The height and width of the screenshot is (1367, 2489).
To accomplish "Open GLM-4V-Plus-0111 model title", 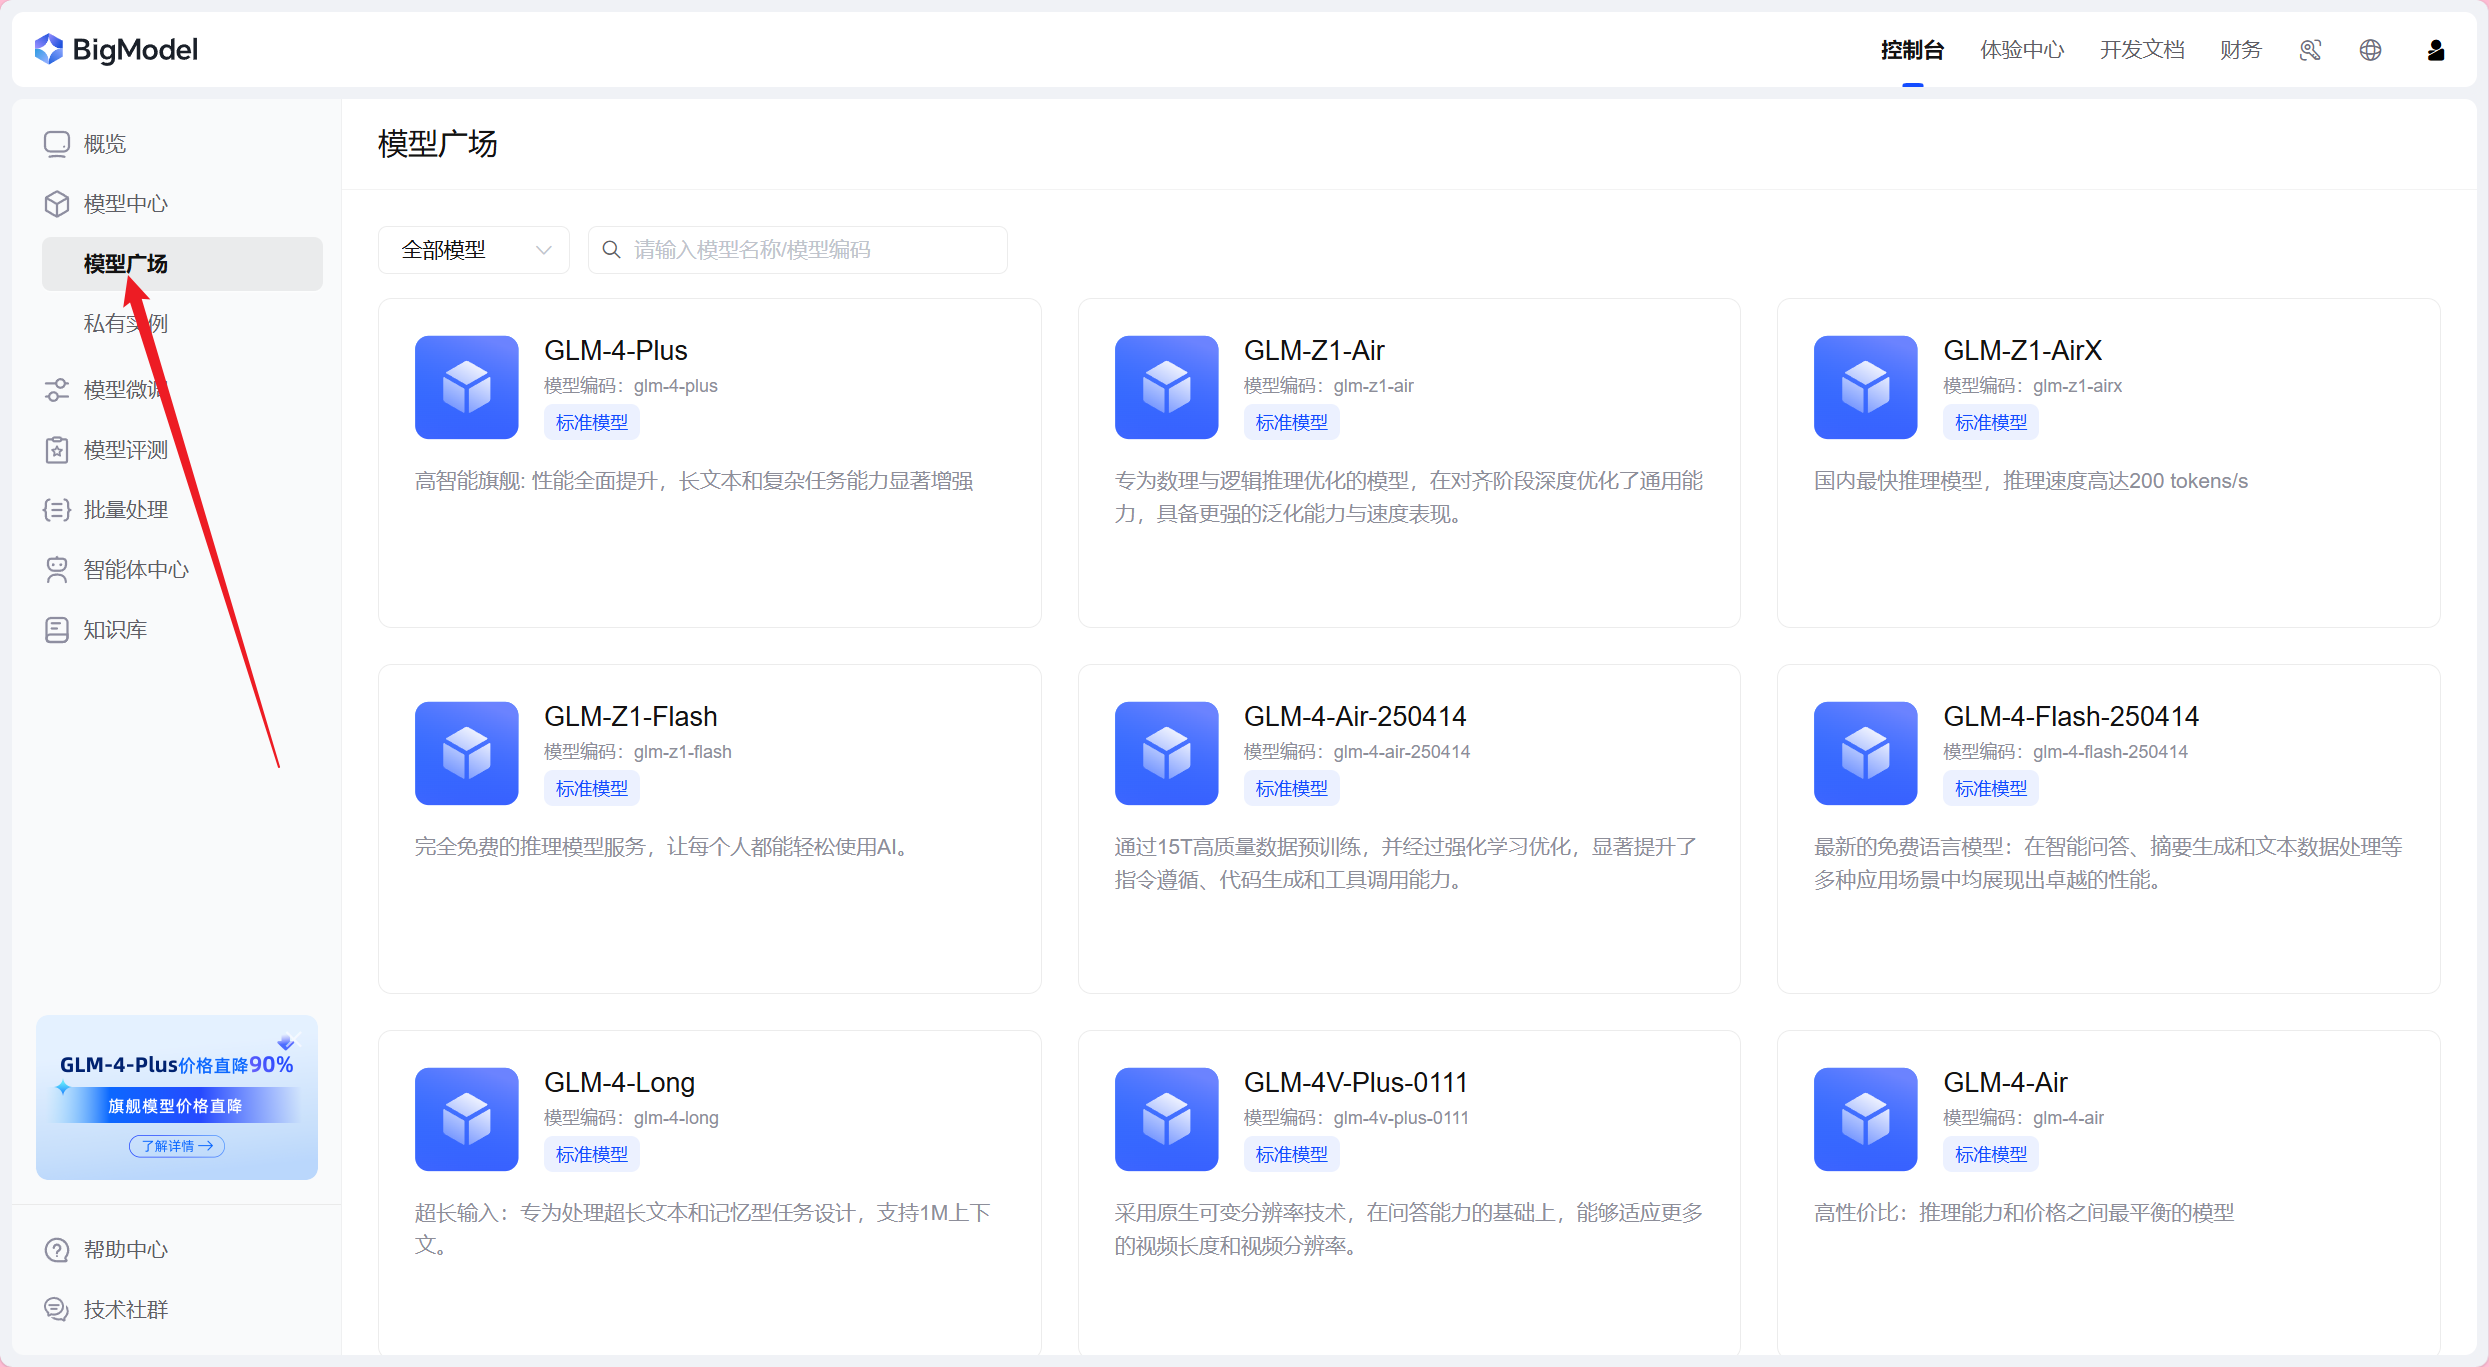I will pos(1356,1083).
